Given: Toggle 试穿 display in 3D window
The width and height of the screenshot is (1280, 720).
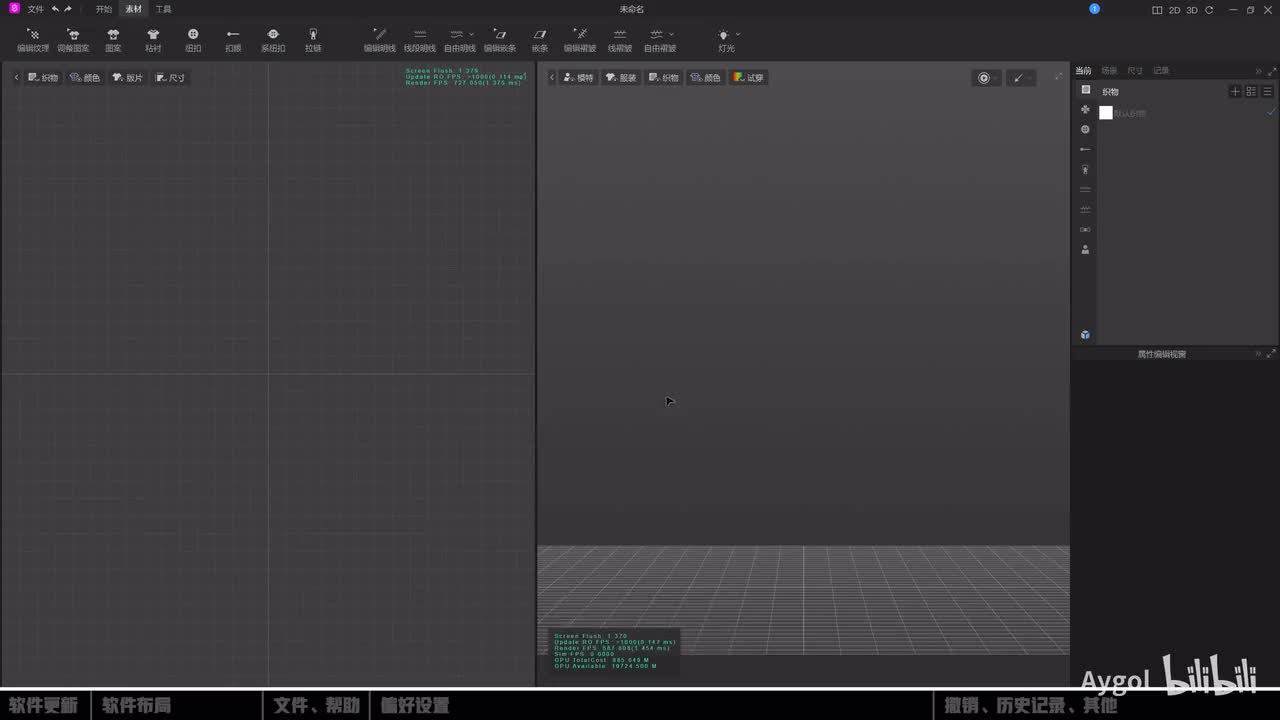Looking at the screenshot, I should tap(748, 77).
